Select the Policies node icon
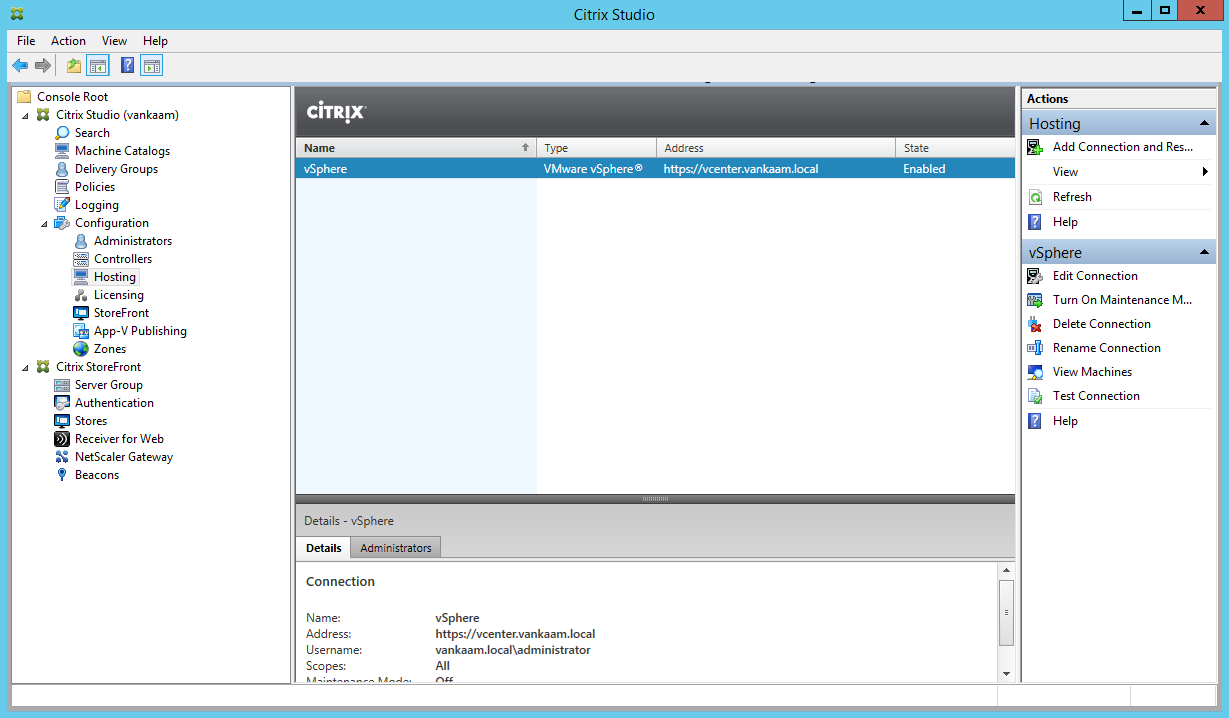 [63, 187]
